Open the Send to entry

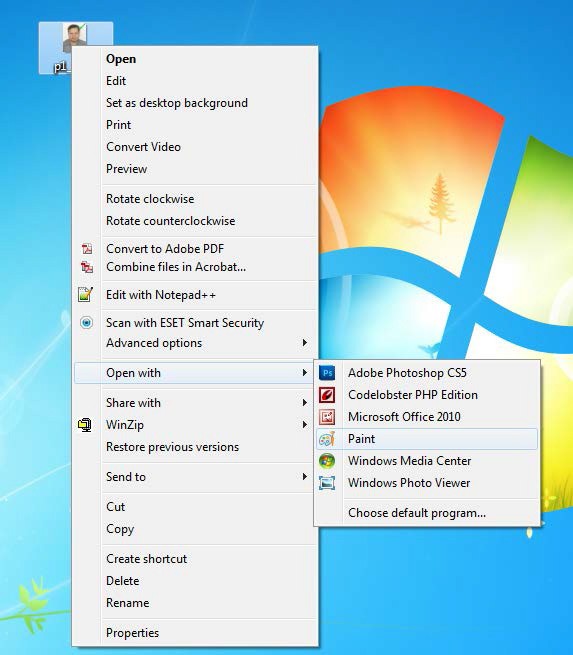pos(195,477)
